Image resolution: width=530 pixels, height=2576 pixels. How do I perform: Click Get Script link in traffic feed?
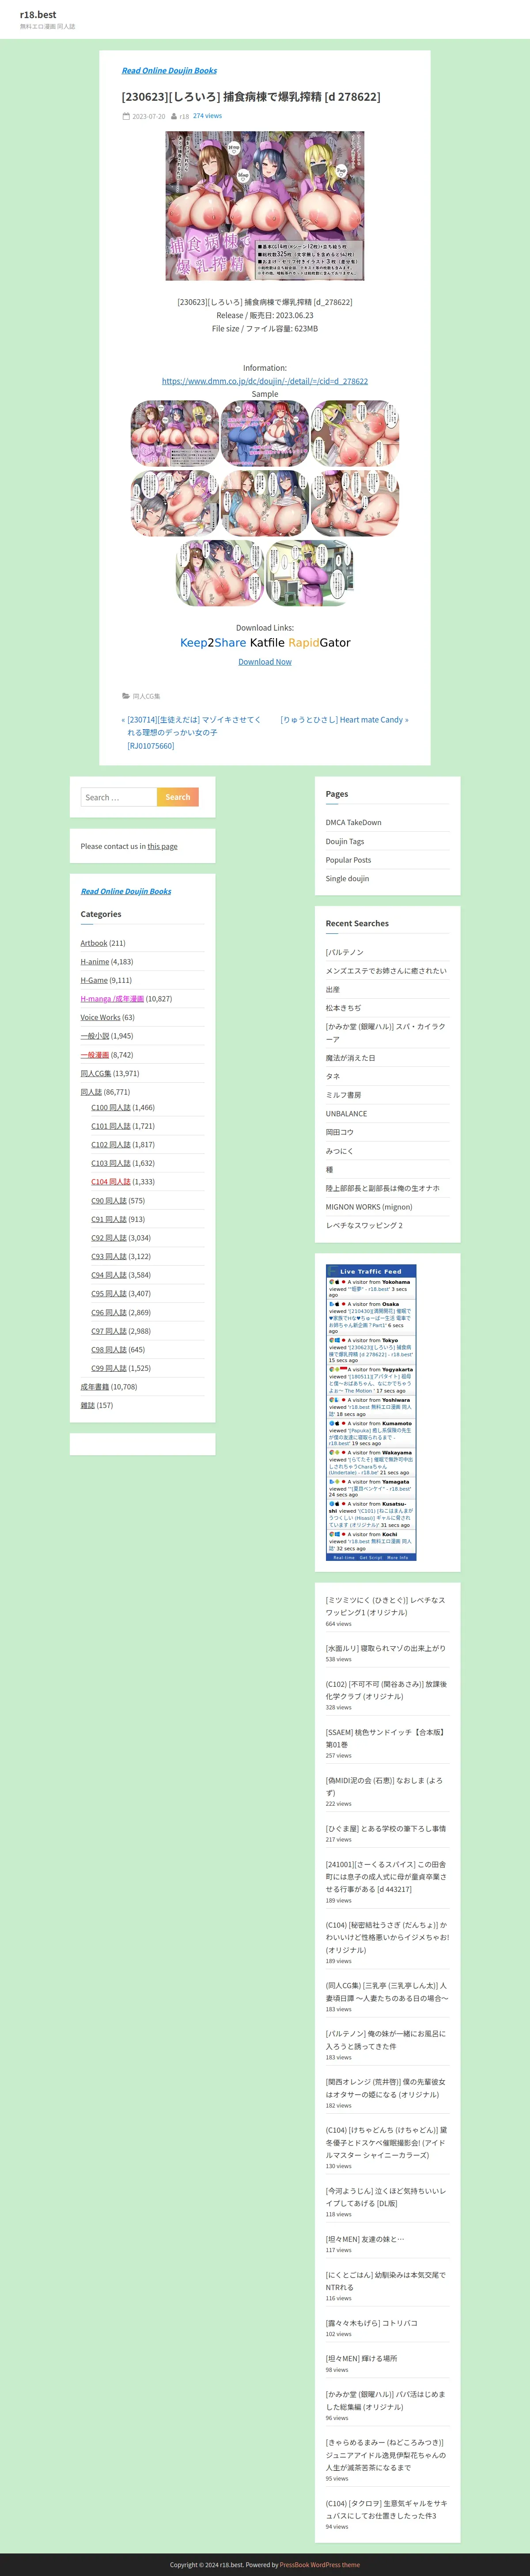371,1557
